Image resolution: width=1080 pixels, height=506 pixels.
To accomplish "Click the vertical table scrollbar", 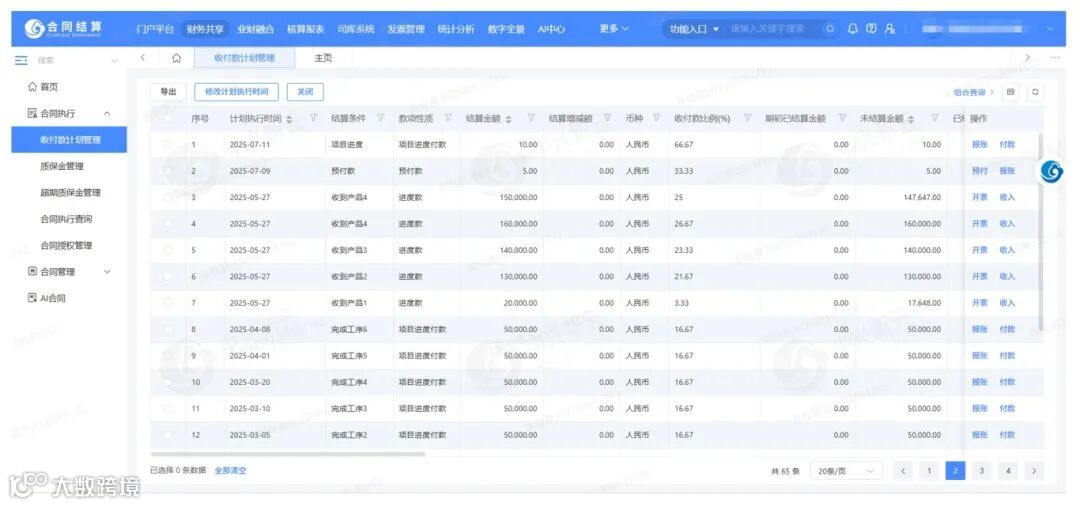I will click(1041, 231).
